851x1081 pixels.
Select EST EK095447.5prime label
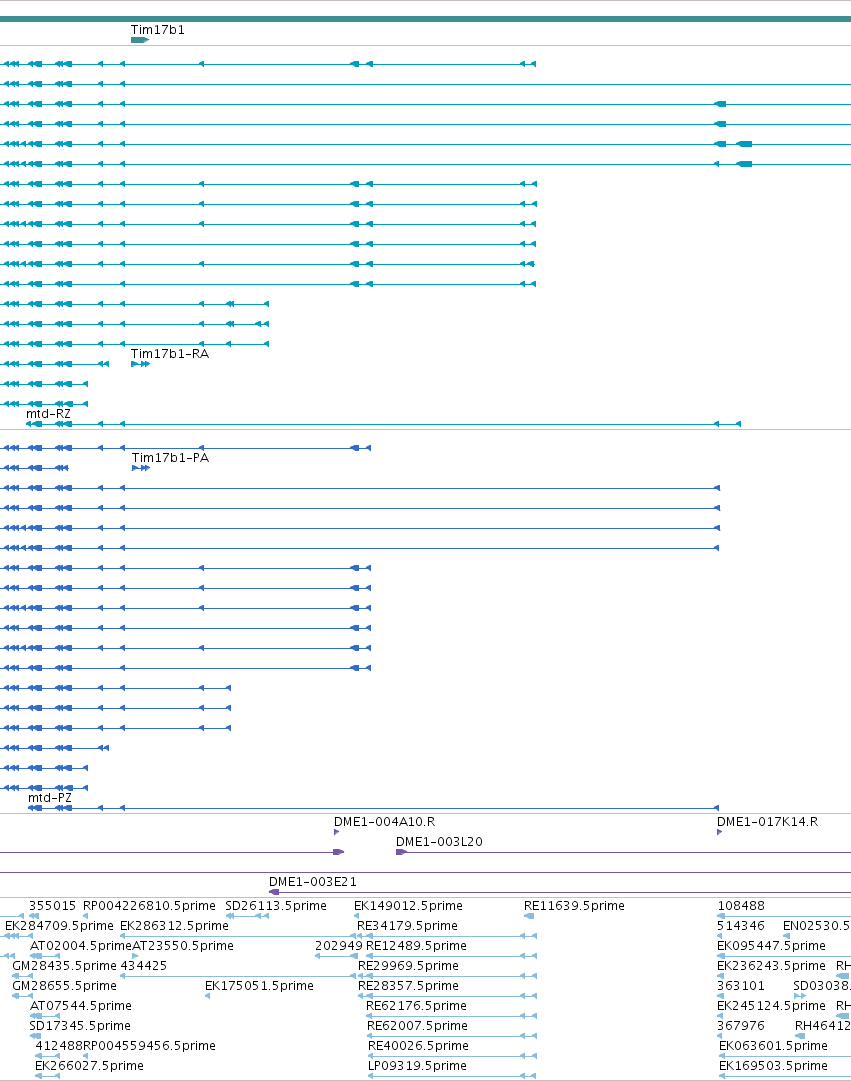pyautogui.click(x=771, y=946)
